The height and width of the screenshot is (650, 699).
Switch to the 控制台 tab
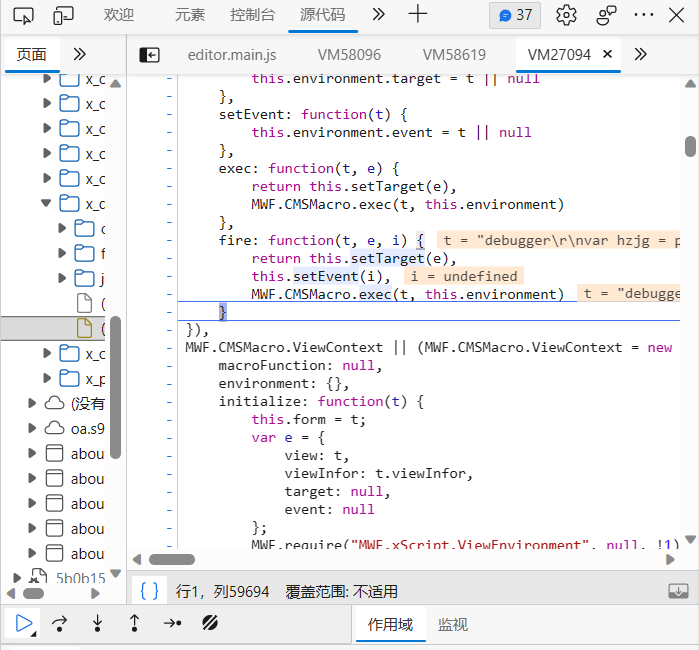coord(253,15)
